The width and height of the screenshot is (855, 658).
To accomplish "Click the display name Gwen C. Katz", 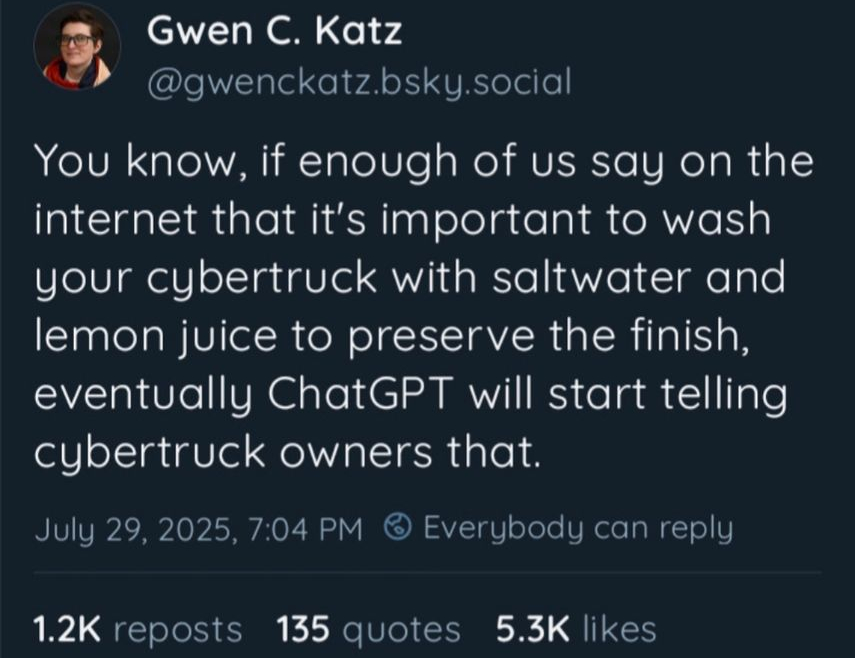I will [274, 32].
